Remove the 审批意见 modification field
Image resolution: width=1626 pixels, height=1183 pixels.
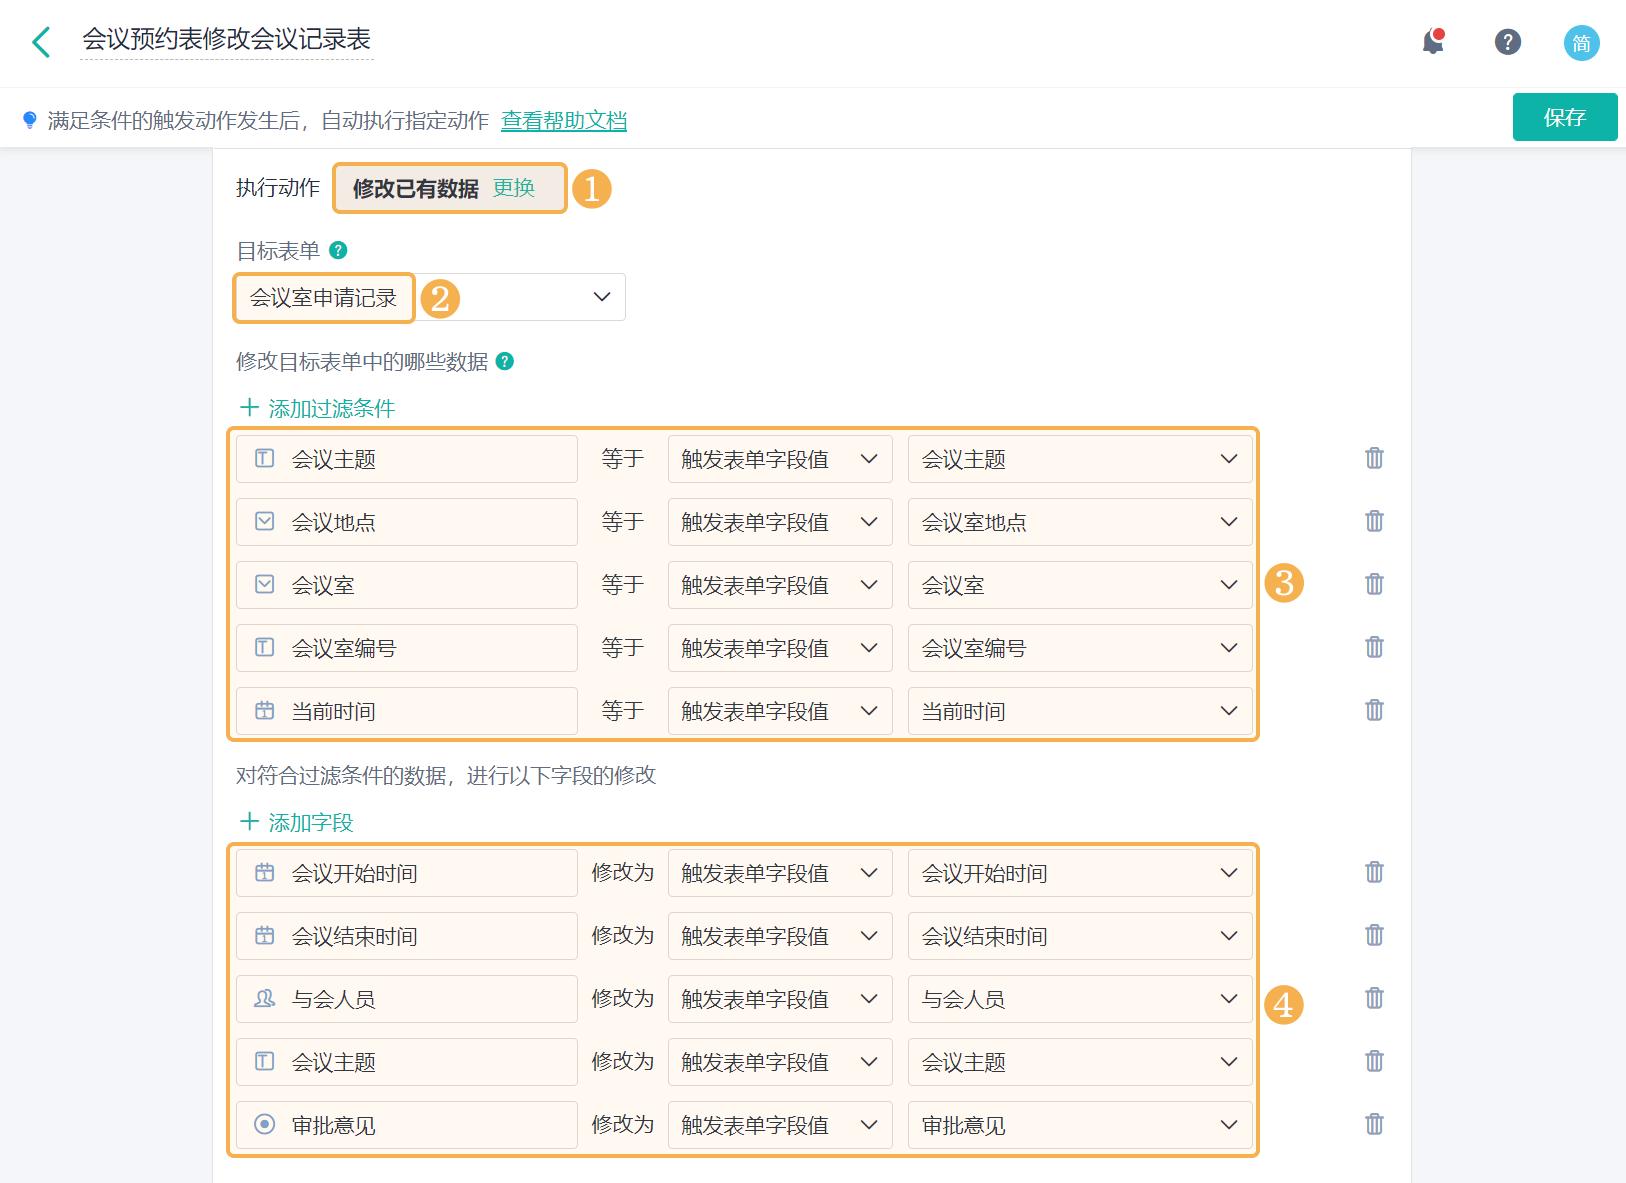[x=1375, y=1124]
